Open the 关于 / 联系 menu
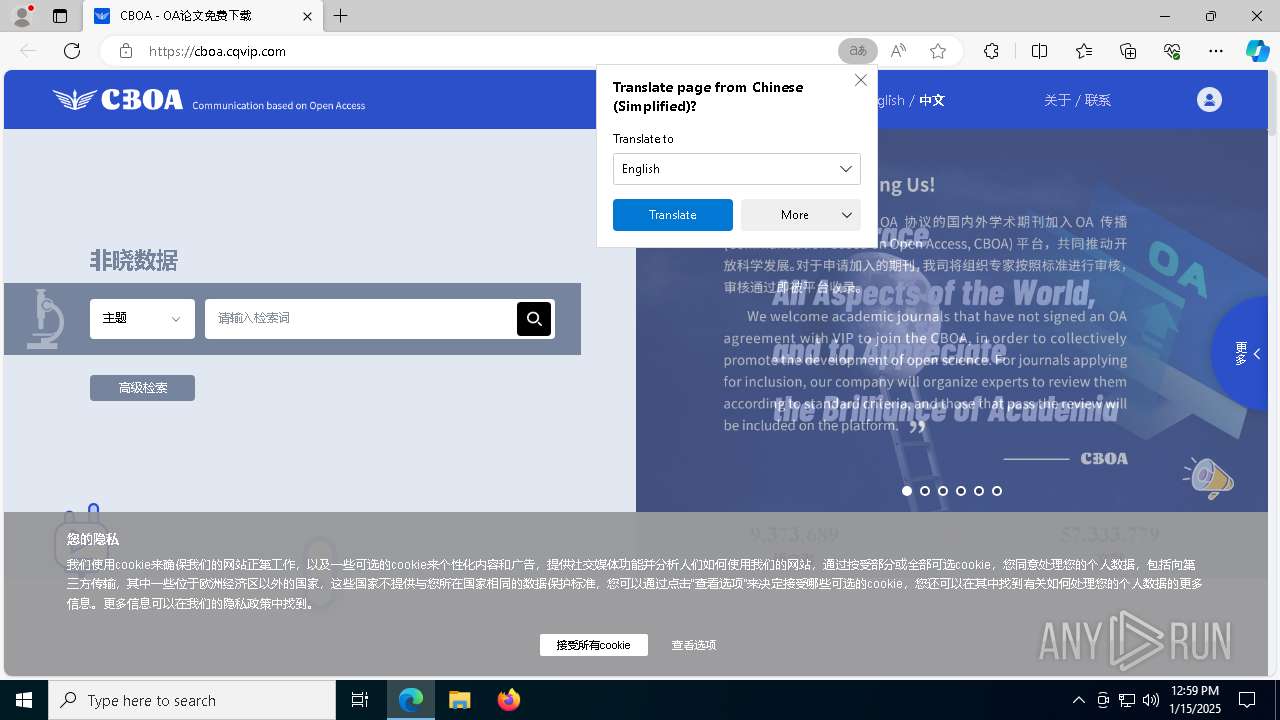 [x=1077, y=100]
